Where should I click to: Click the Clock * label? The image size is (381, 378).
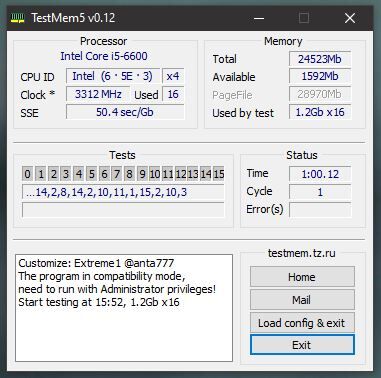coord(37,95)
